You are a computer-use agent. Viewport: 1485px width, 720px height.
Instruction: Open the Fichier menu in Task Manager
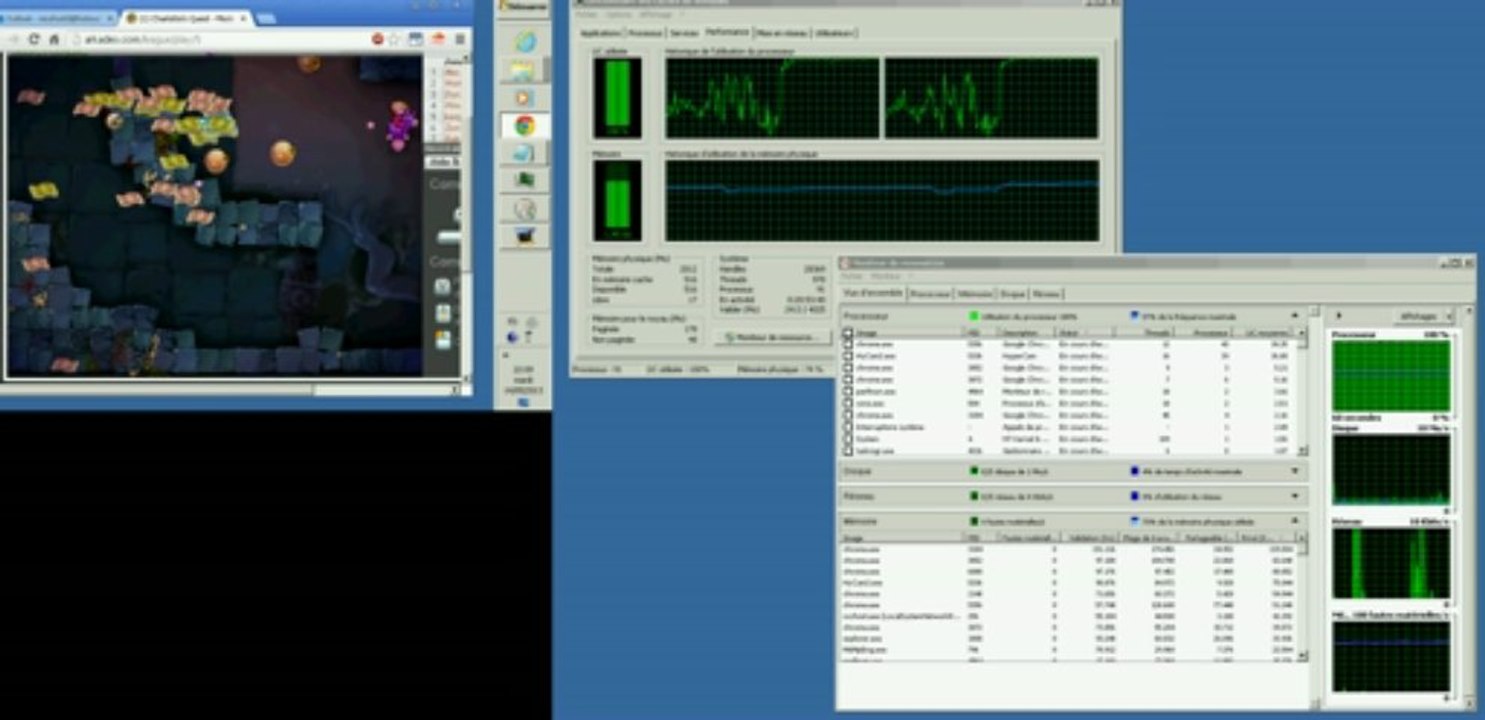(587, 15)
